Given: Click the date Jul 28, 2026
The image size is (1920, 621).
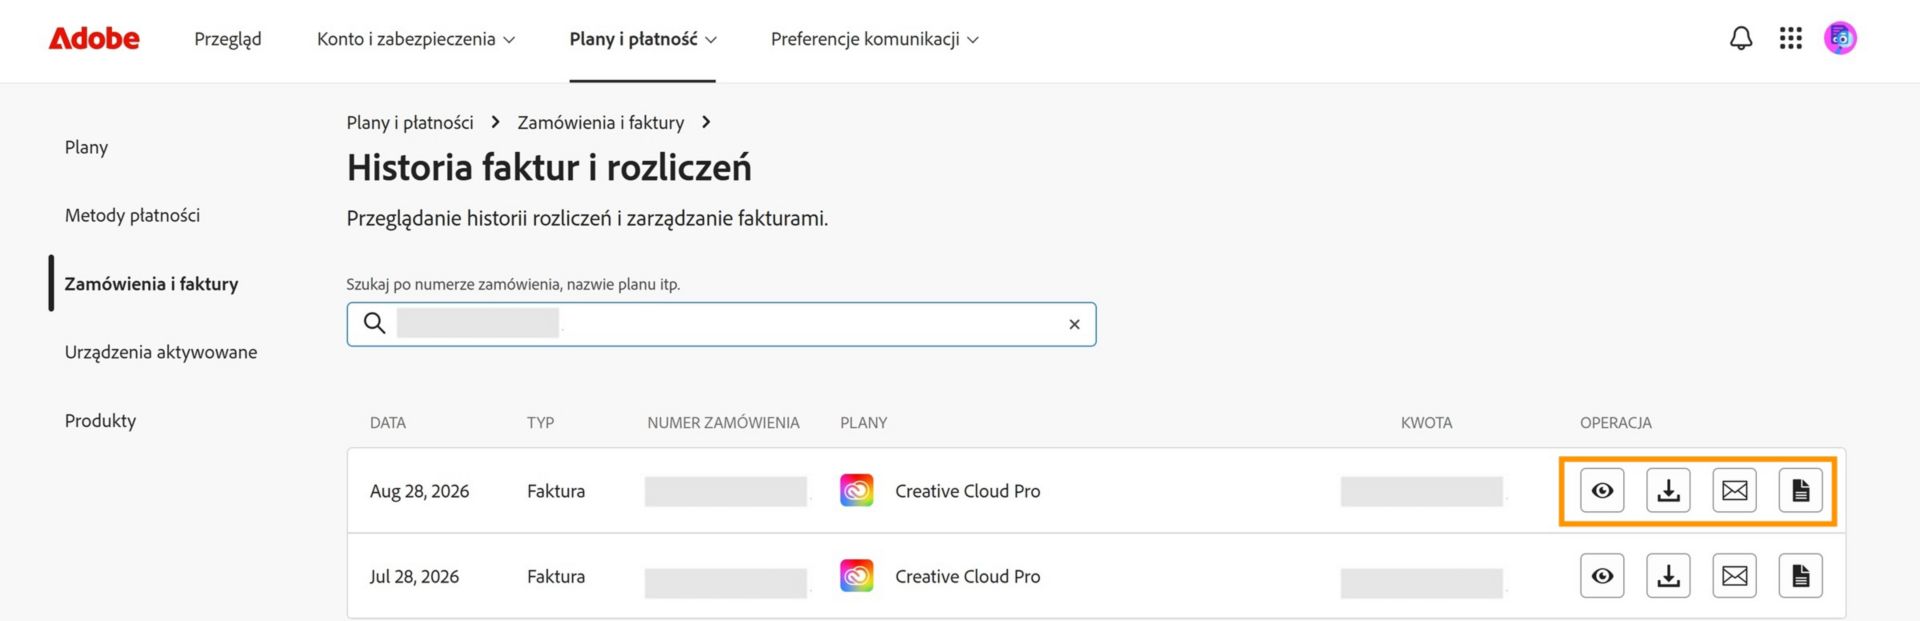Looking at the screenshot, I should point(414,576).
